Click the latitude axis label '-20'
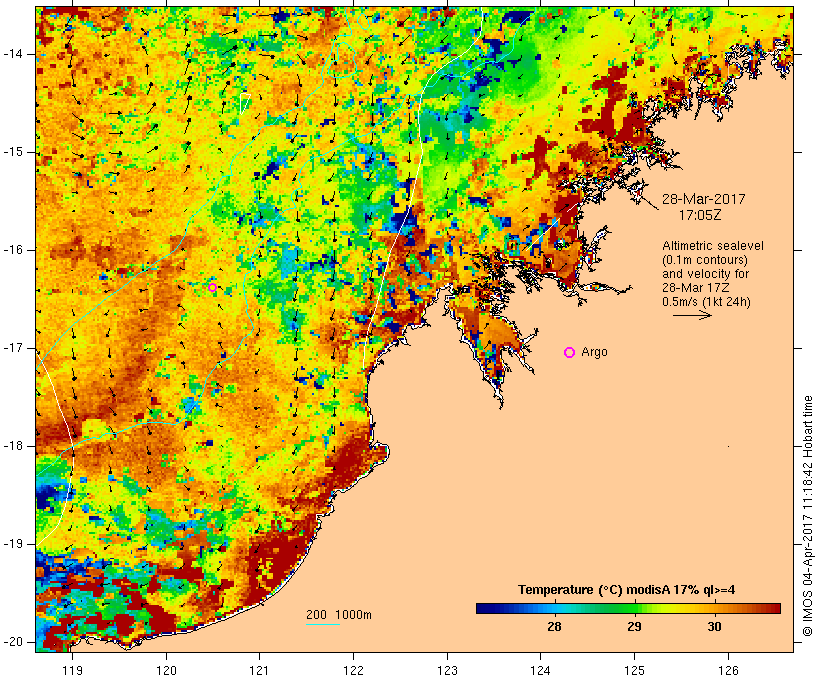The height and width of the screenshot is (680, 820). (x=14, y=642)
